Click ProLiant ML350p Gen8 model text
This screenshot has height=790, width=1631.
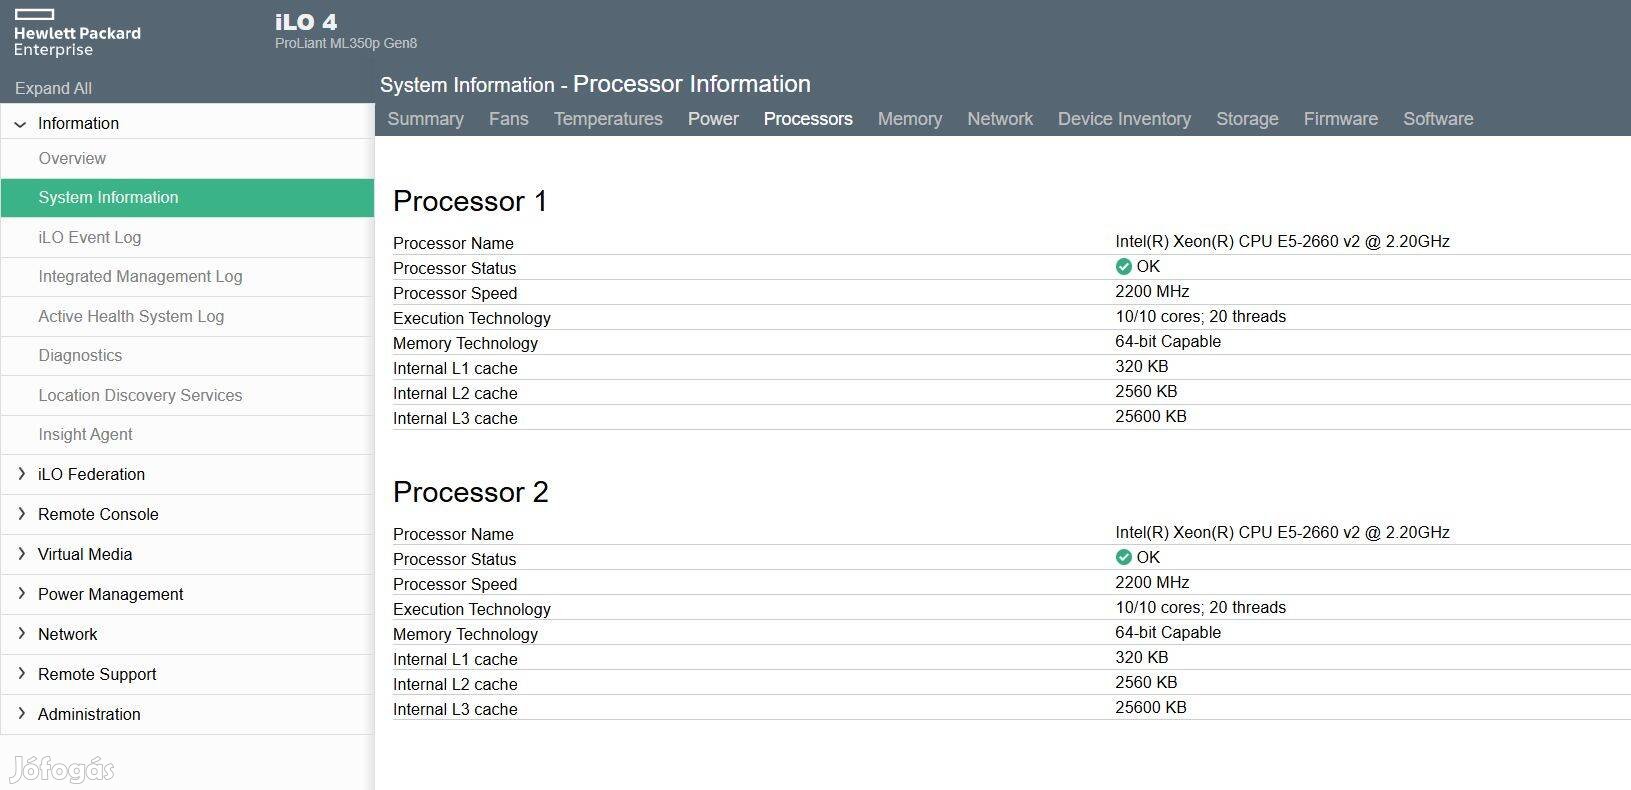point(346,43)
